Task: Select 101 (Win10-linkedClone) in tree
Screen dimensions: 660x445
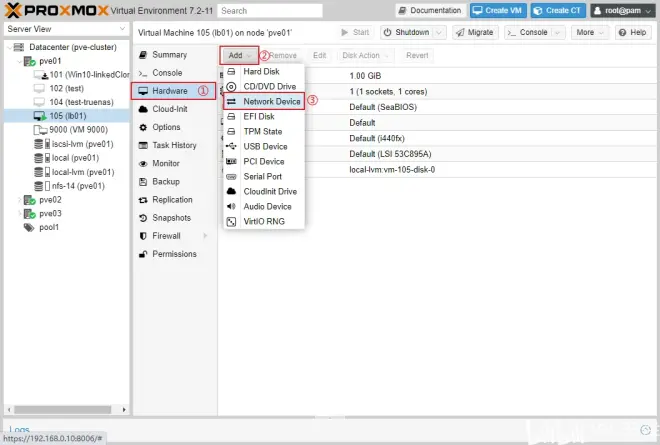Action: [x=67, y=75]
